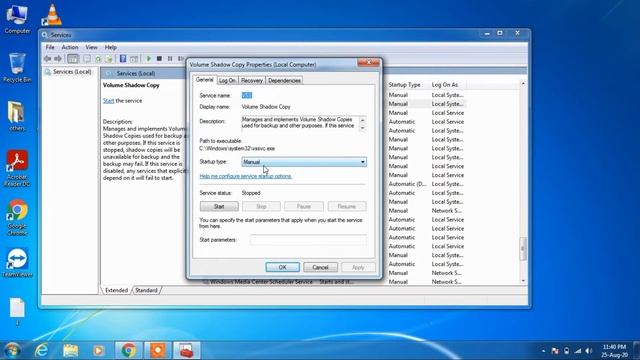
Task: Toggle the Show/Hide Console Tree toolbar icon
Action: pos(73,59)
